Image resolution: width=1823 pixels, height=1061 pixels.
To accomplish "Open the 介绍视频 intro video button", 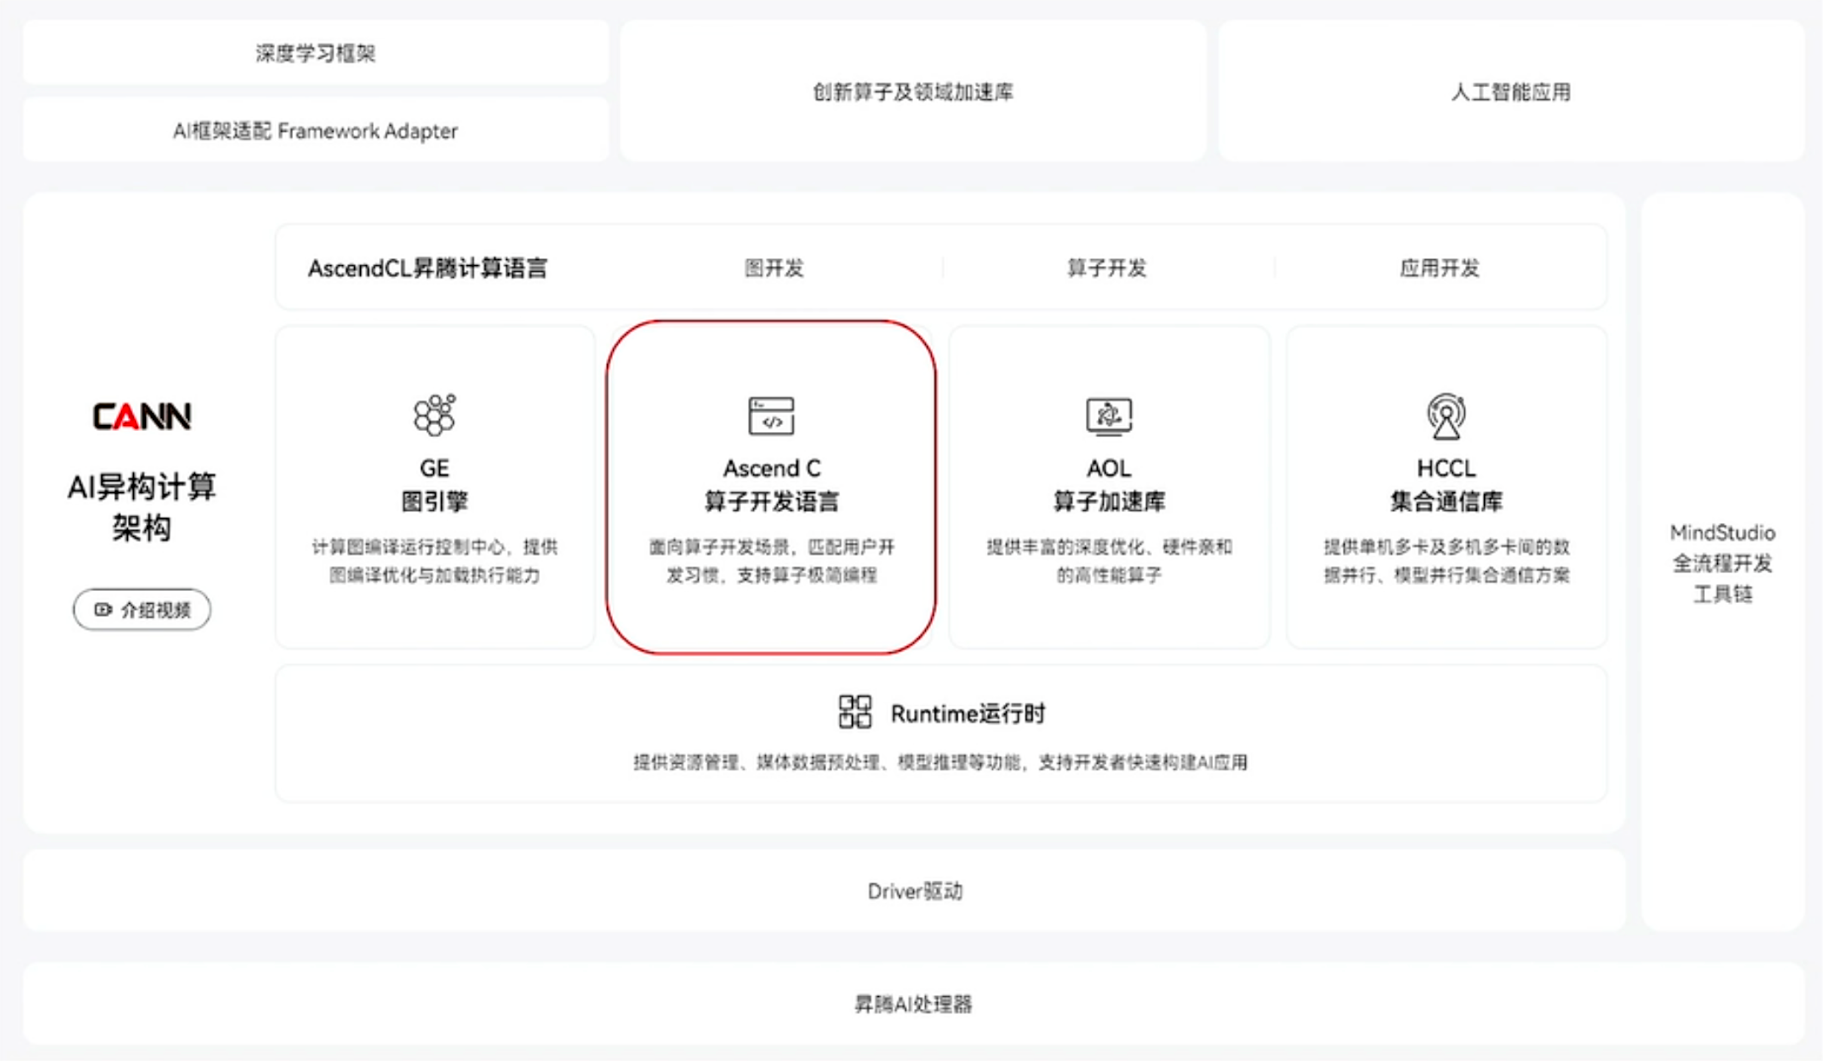I will point(142,610).
